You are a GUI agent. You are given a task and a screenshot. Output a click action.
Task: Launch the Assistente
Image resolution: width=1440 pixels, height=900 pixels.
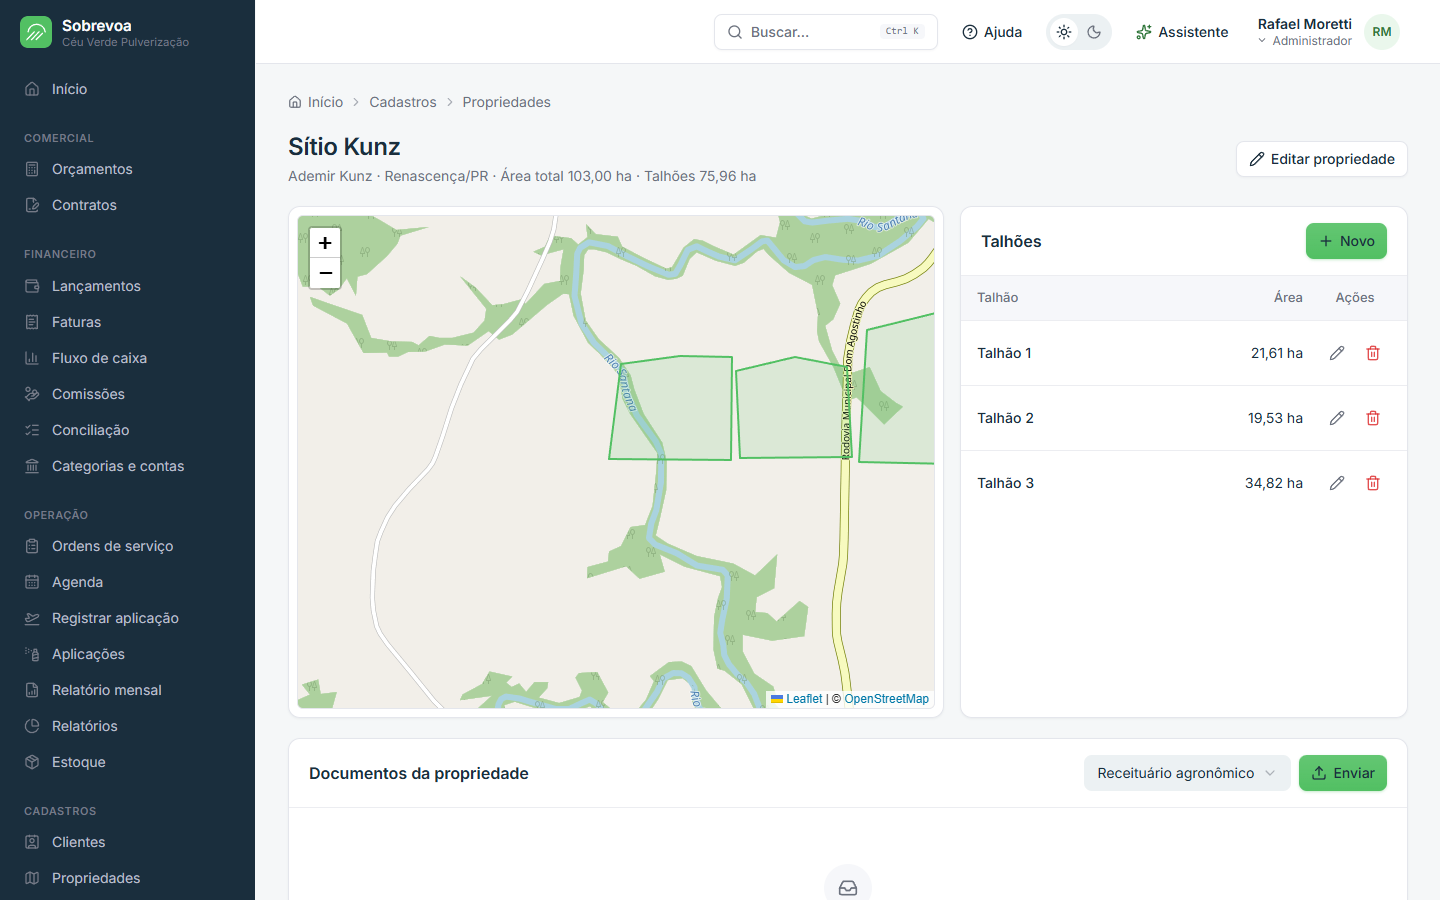point(1182,32)
